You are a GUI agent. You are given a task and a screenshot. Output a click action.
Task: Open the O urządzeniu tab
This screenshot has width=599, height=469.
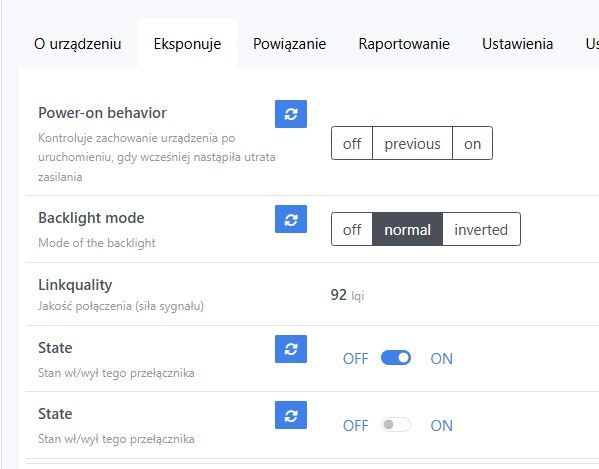pyautogui.click(x=78, y=44)
